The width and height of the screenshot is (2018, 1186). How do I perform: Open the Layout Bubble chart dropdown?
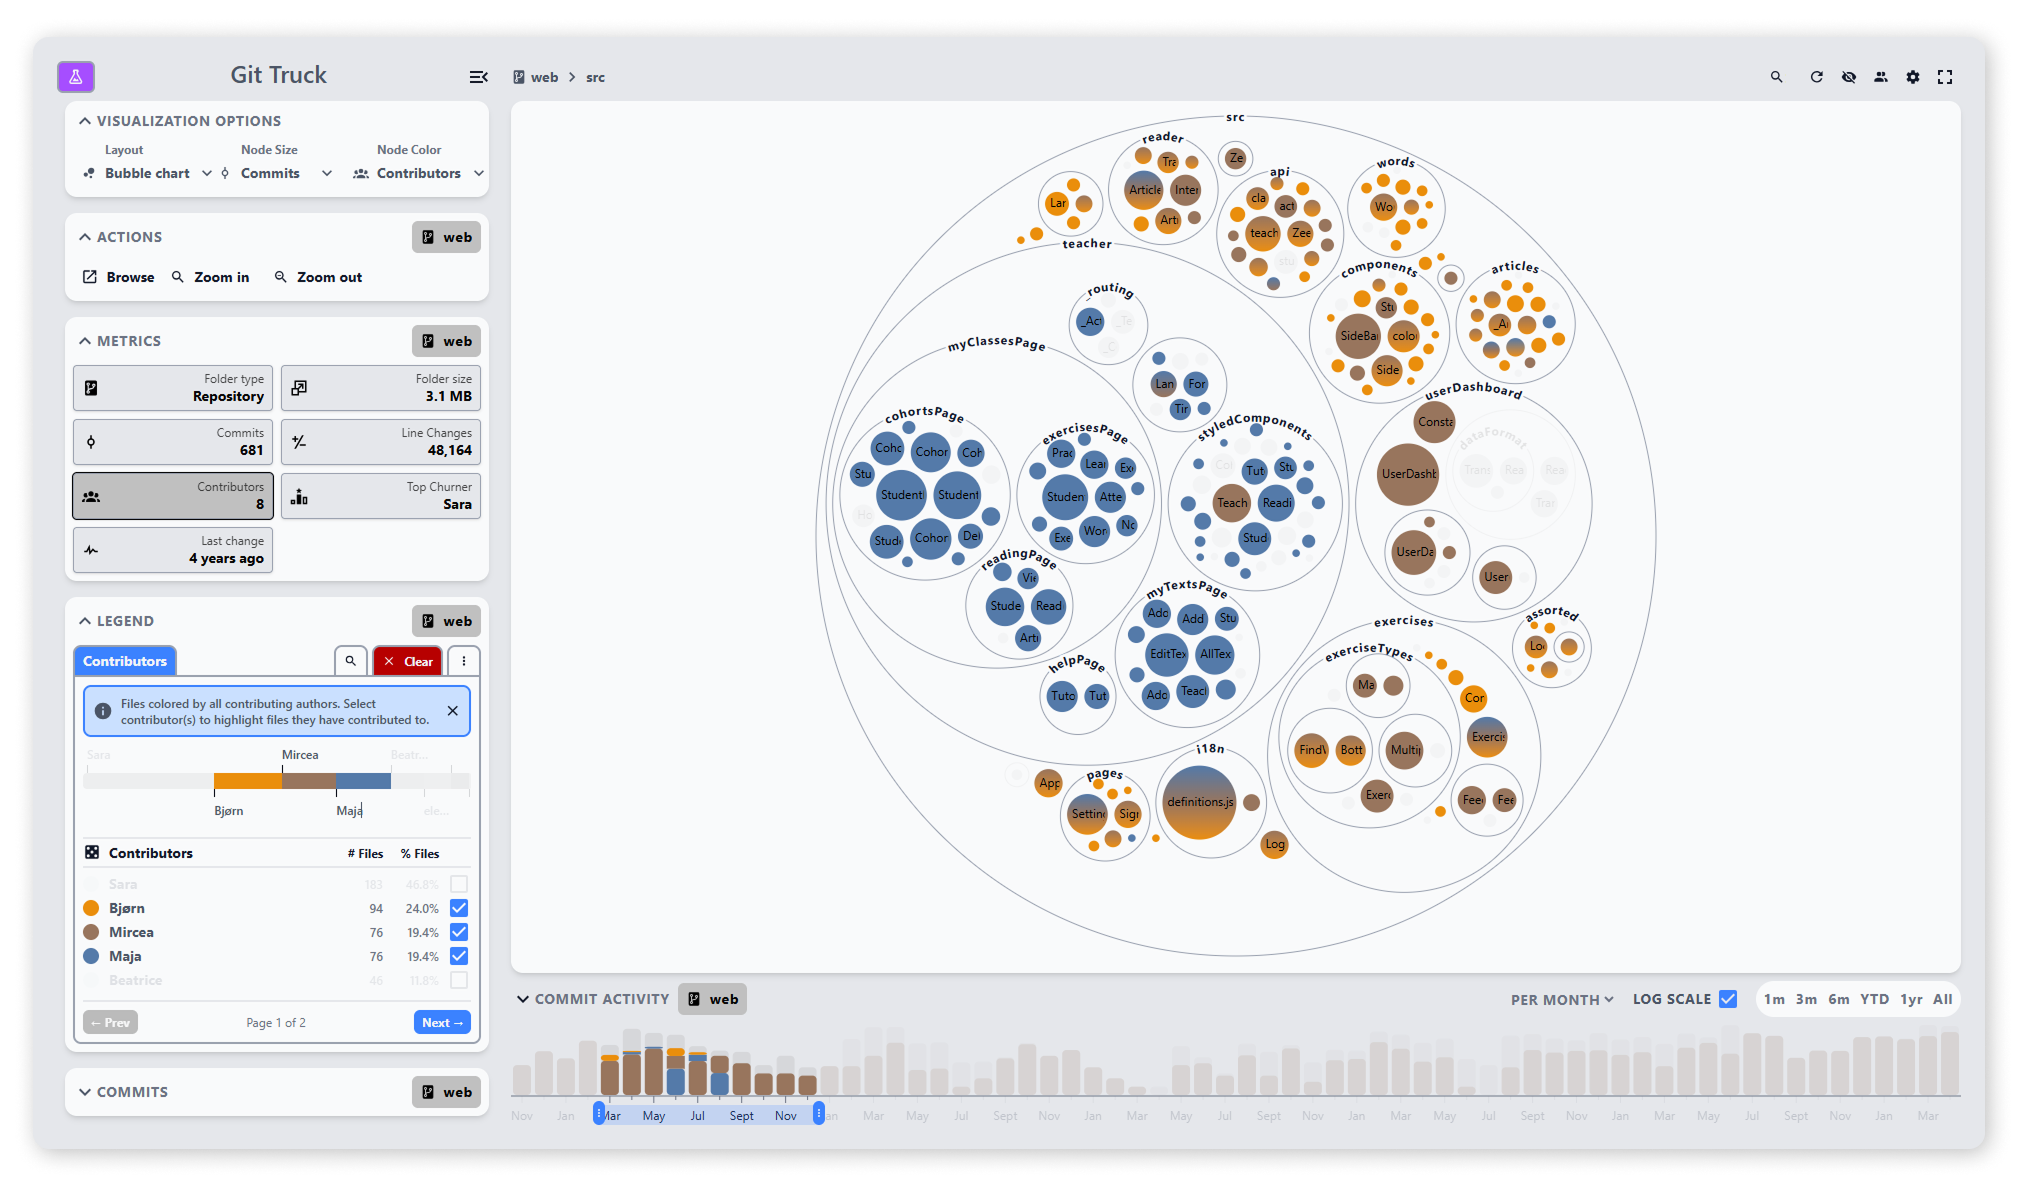tap(148, 173)
